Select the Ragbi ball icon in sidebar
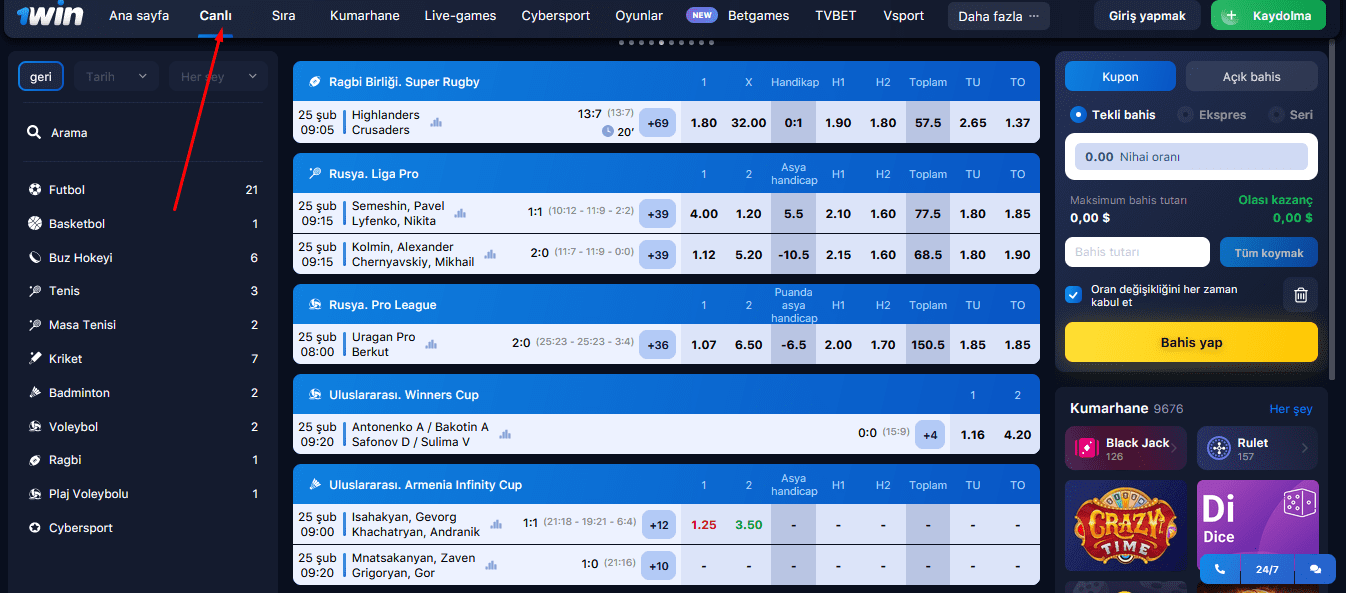The height and width of the screenshot is (593, 1346). [x=35, y=460]
